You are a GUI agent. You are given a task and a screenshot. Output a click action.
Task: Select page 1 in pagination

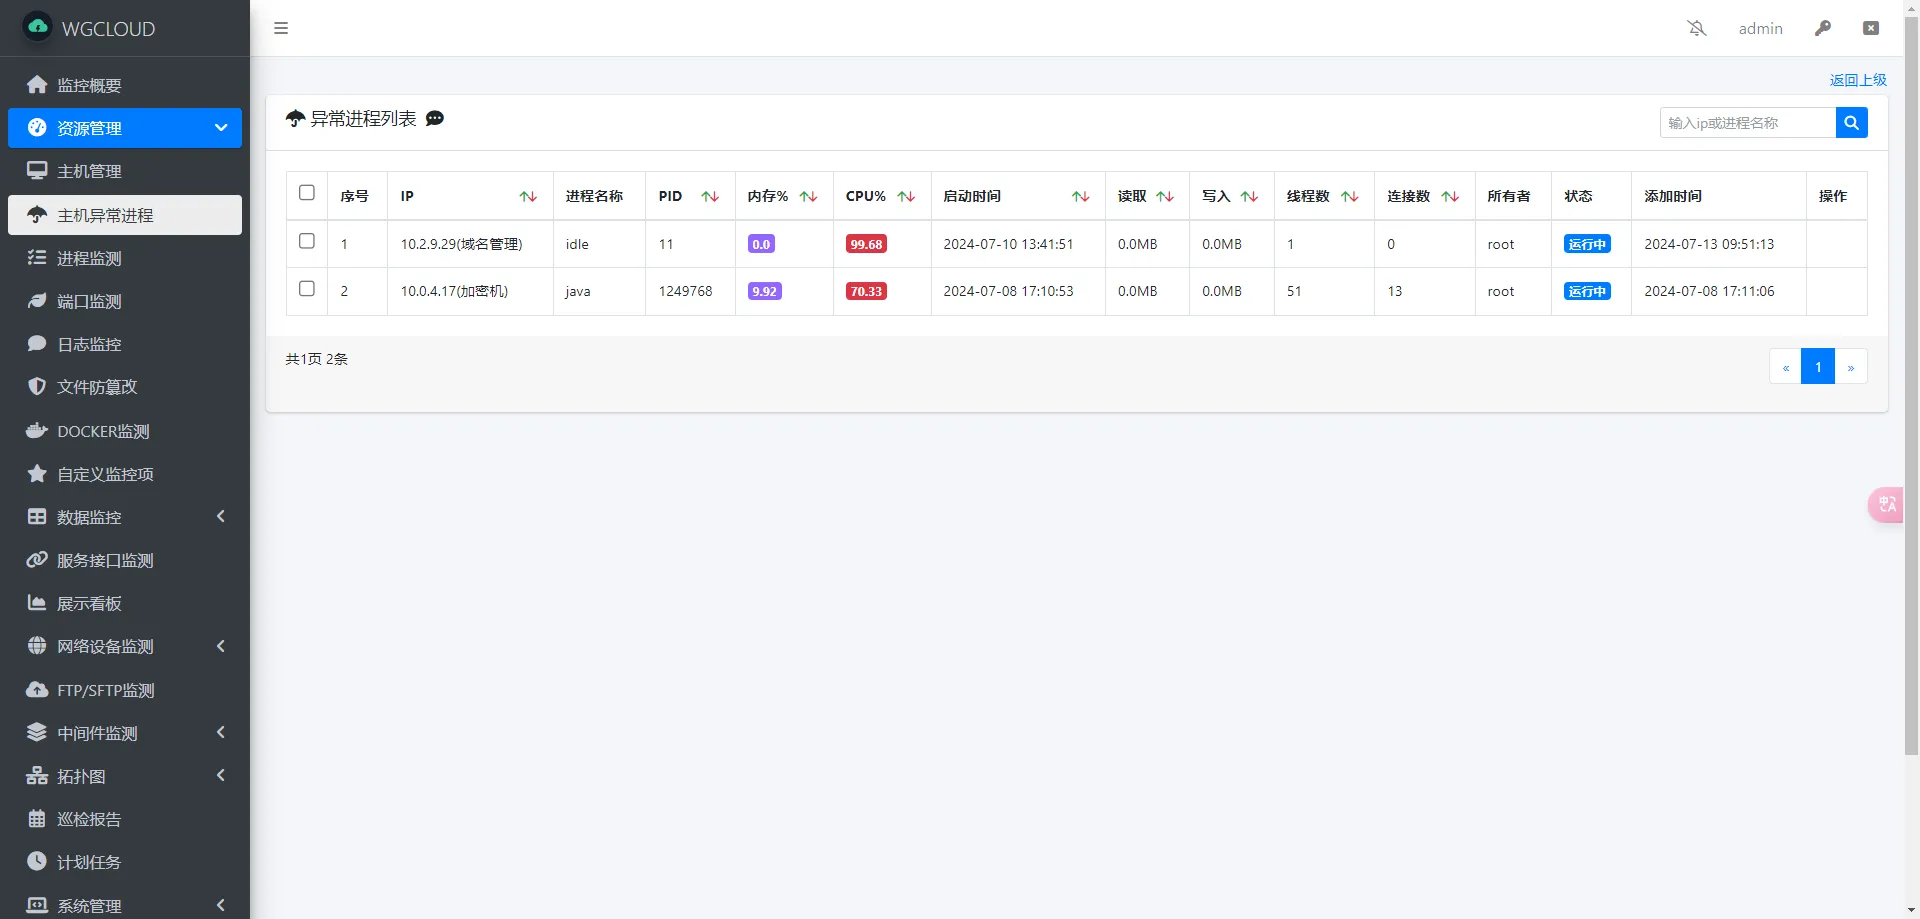pos(1818,366)
